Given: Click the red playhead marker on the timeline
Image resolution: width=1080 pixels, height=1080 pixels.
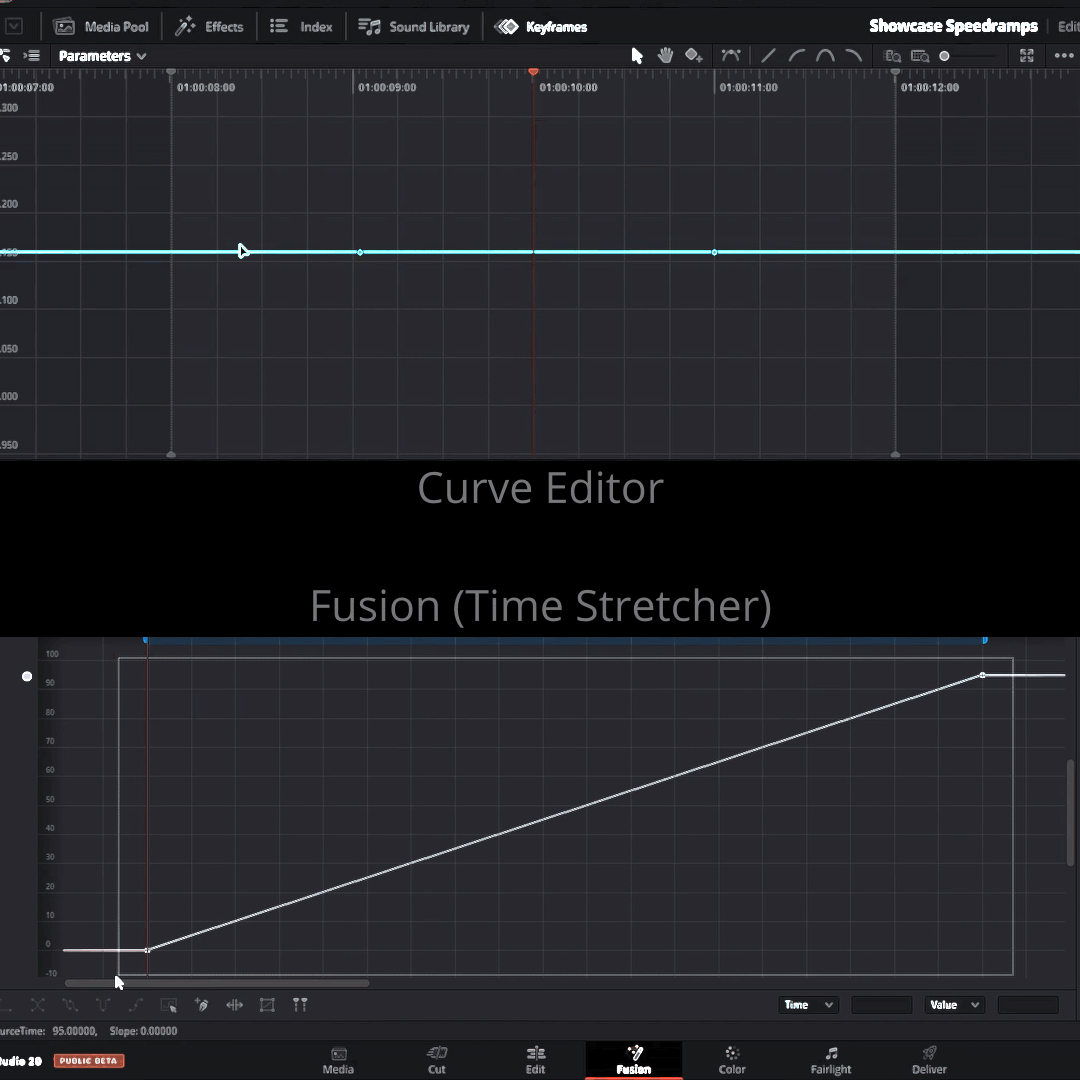Looking at the screenshot, I should coord(533,72).
